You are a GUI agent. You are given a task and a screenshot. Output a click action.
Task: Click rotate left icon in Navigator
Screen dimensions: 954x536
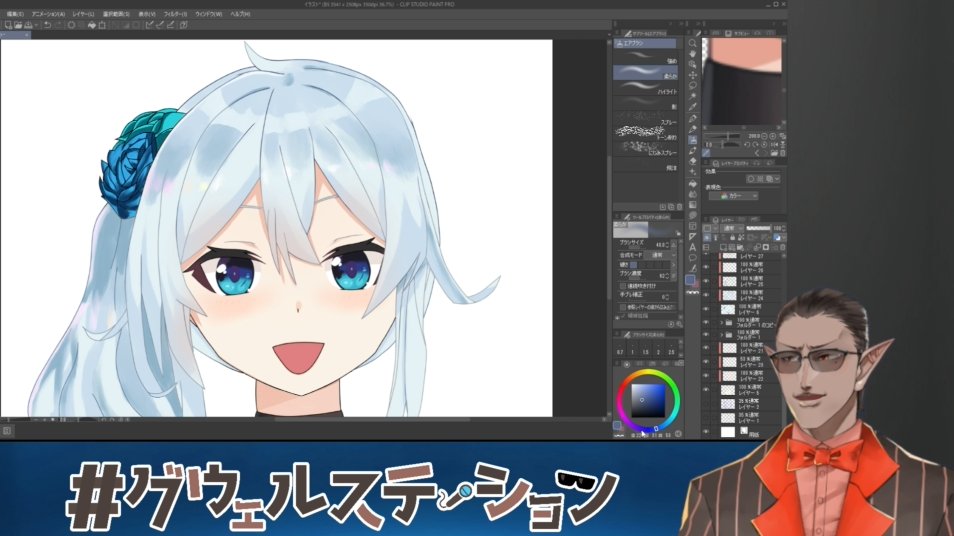(747, 145)
